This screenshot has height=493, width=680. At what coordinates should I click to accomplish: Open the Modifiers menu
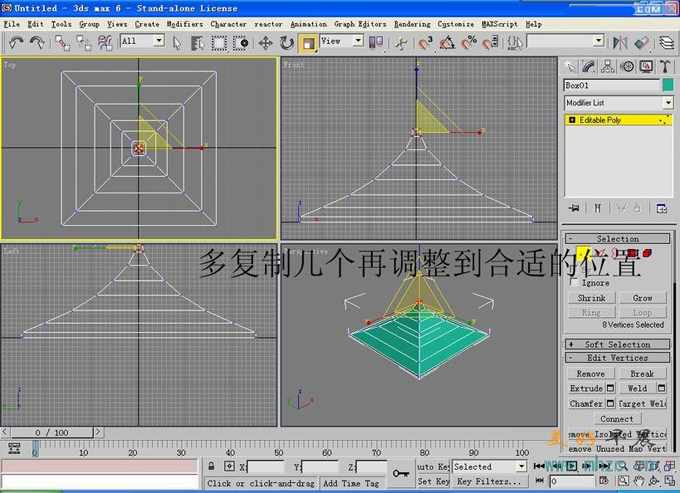click(x=184, y=23)
